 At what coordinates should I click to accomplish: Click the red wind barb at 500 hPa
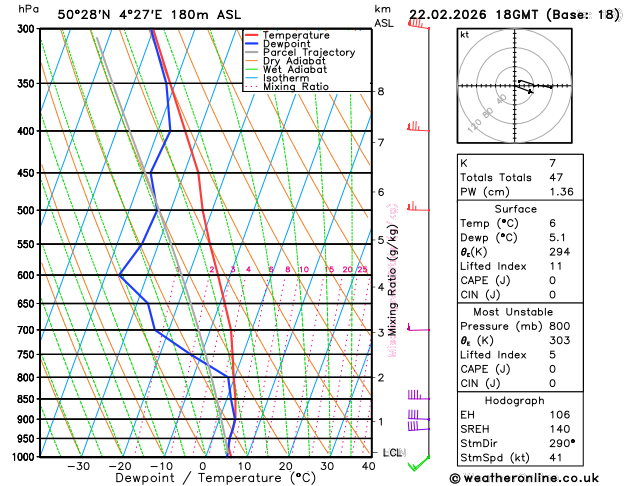419,207
